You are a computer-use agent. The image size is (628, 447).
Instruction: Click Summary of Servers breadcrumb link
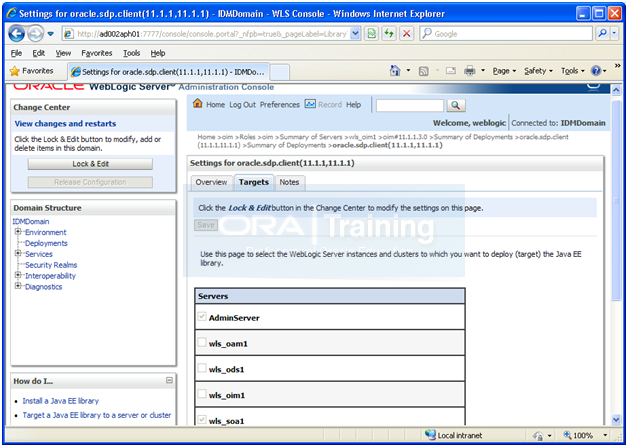tap(311, 137)
